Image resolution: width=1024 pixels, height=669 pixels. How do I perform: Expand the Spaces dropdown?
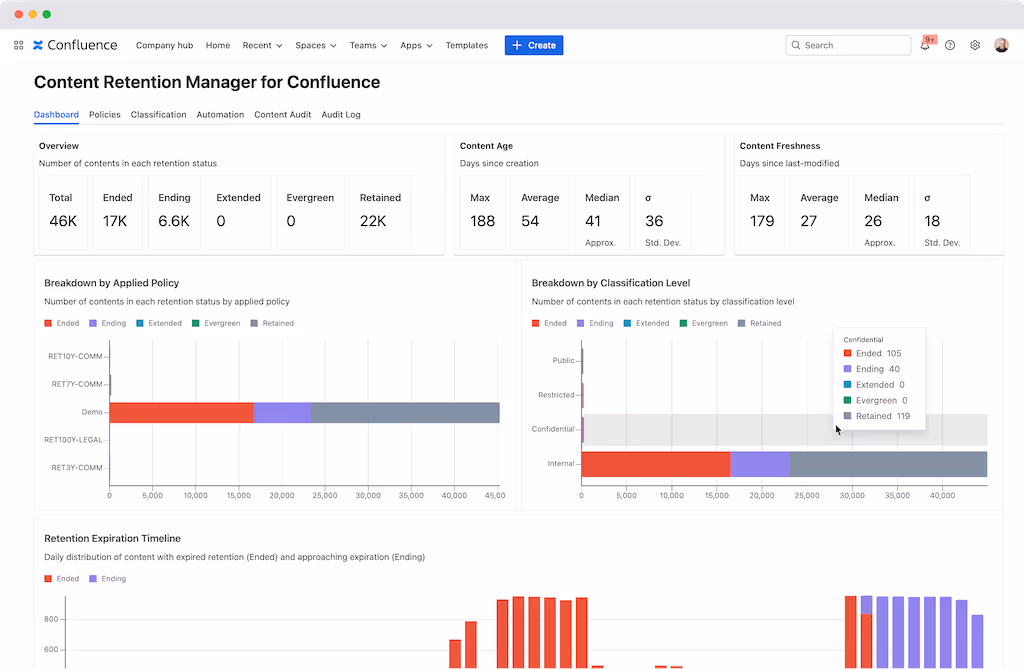coord(315,45)
